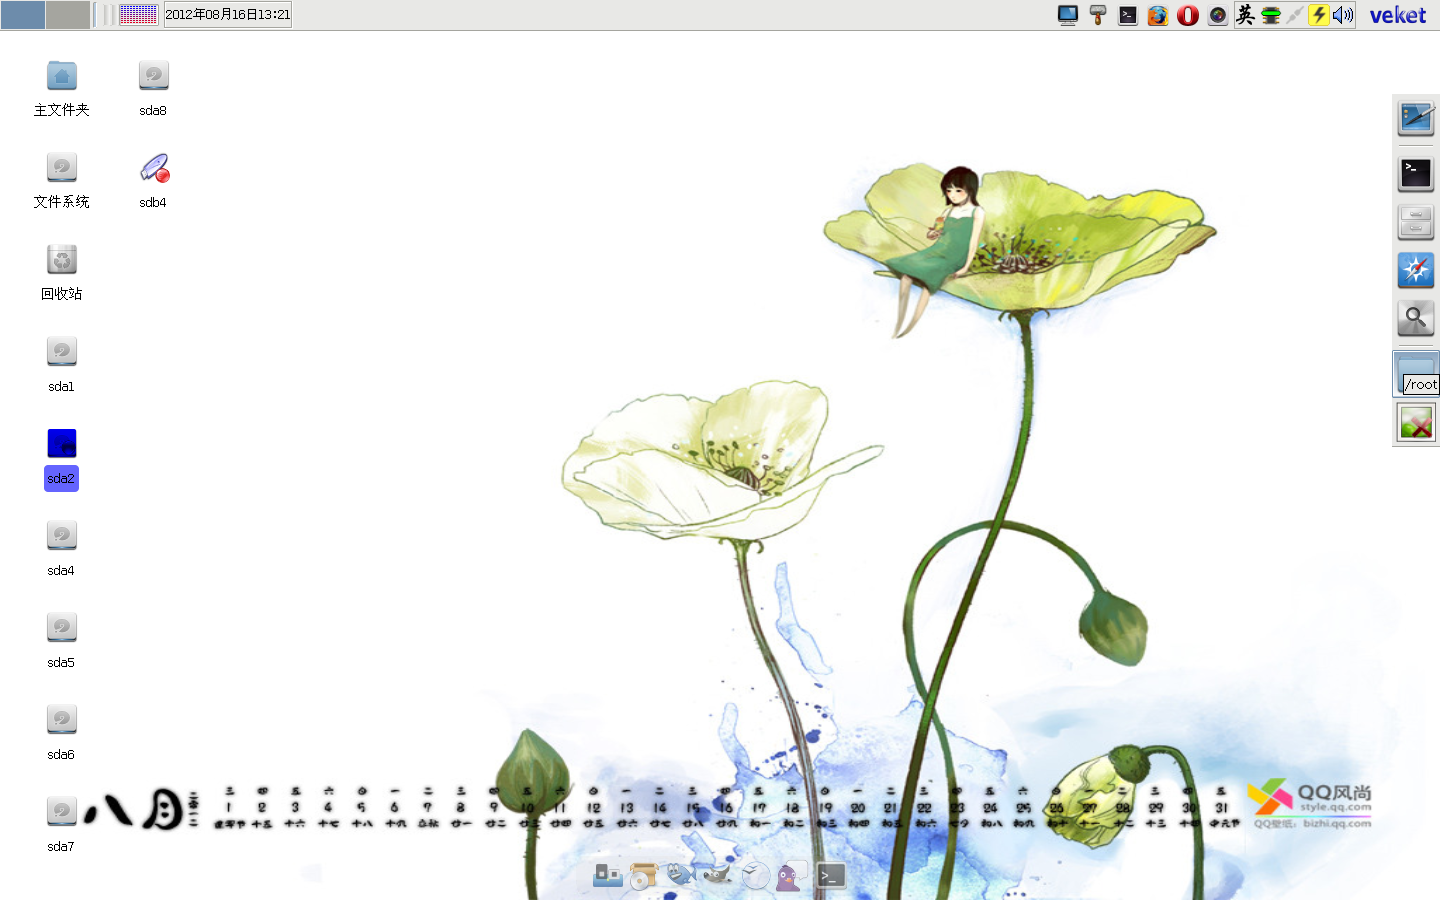Open the sda6 partition icon

[61, 720]
